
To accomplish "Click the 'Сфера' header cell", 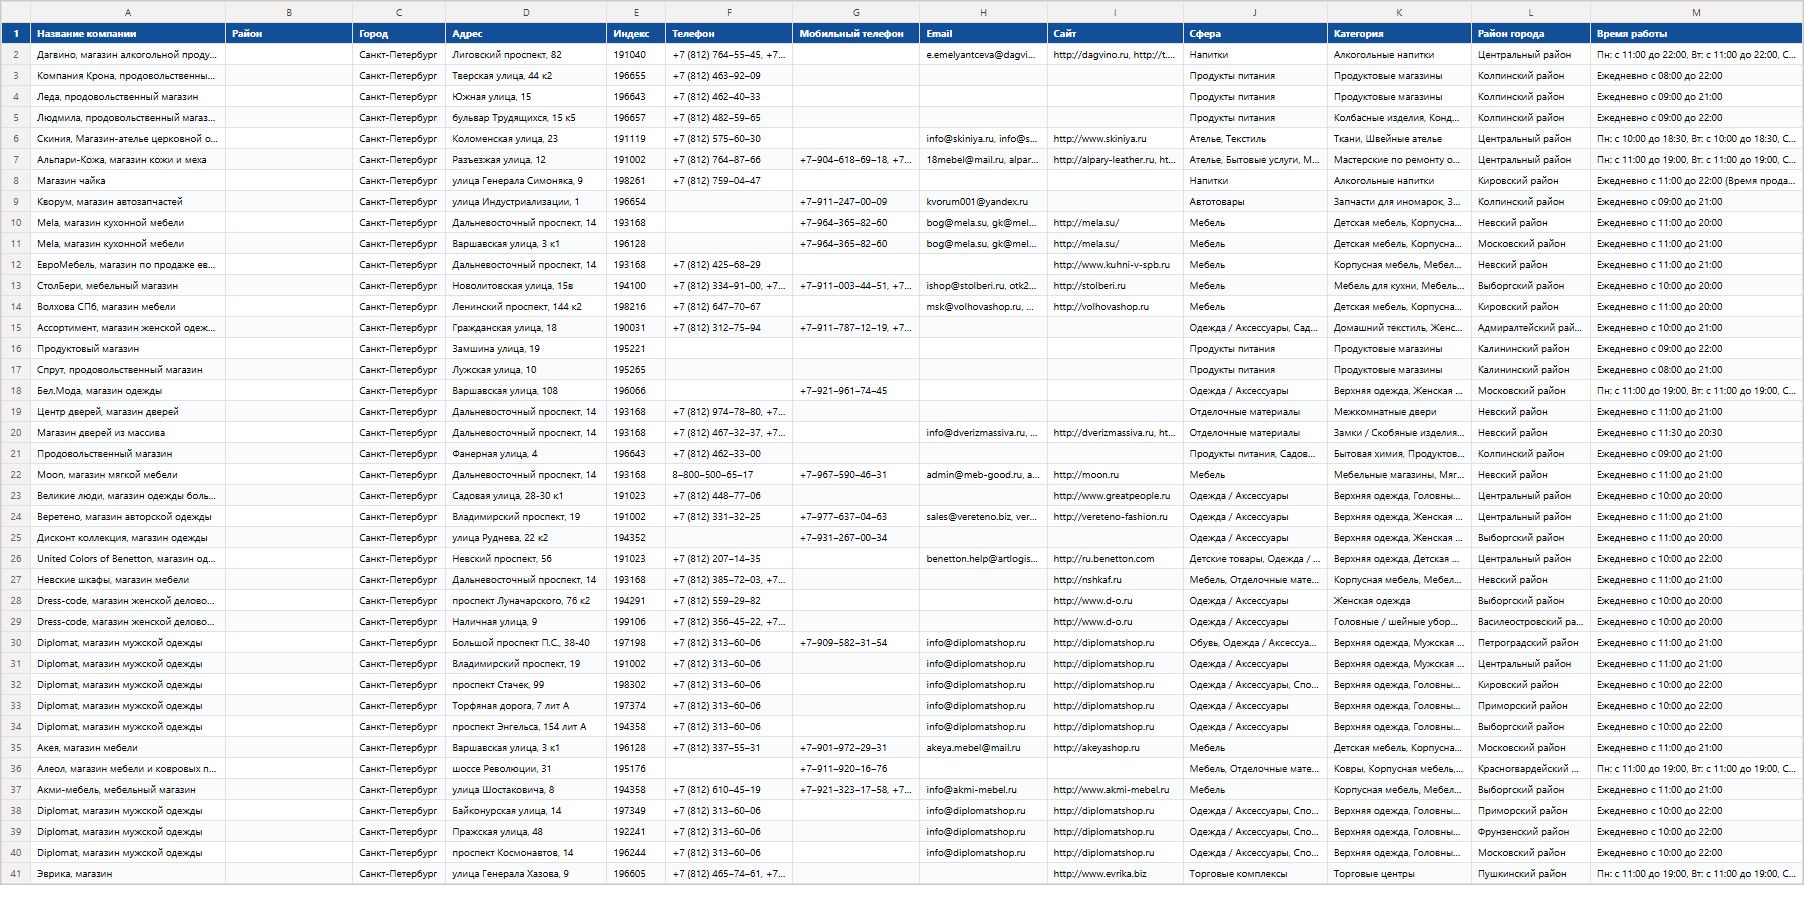I will coord(1255,34).
